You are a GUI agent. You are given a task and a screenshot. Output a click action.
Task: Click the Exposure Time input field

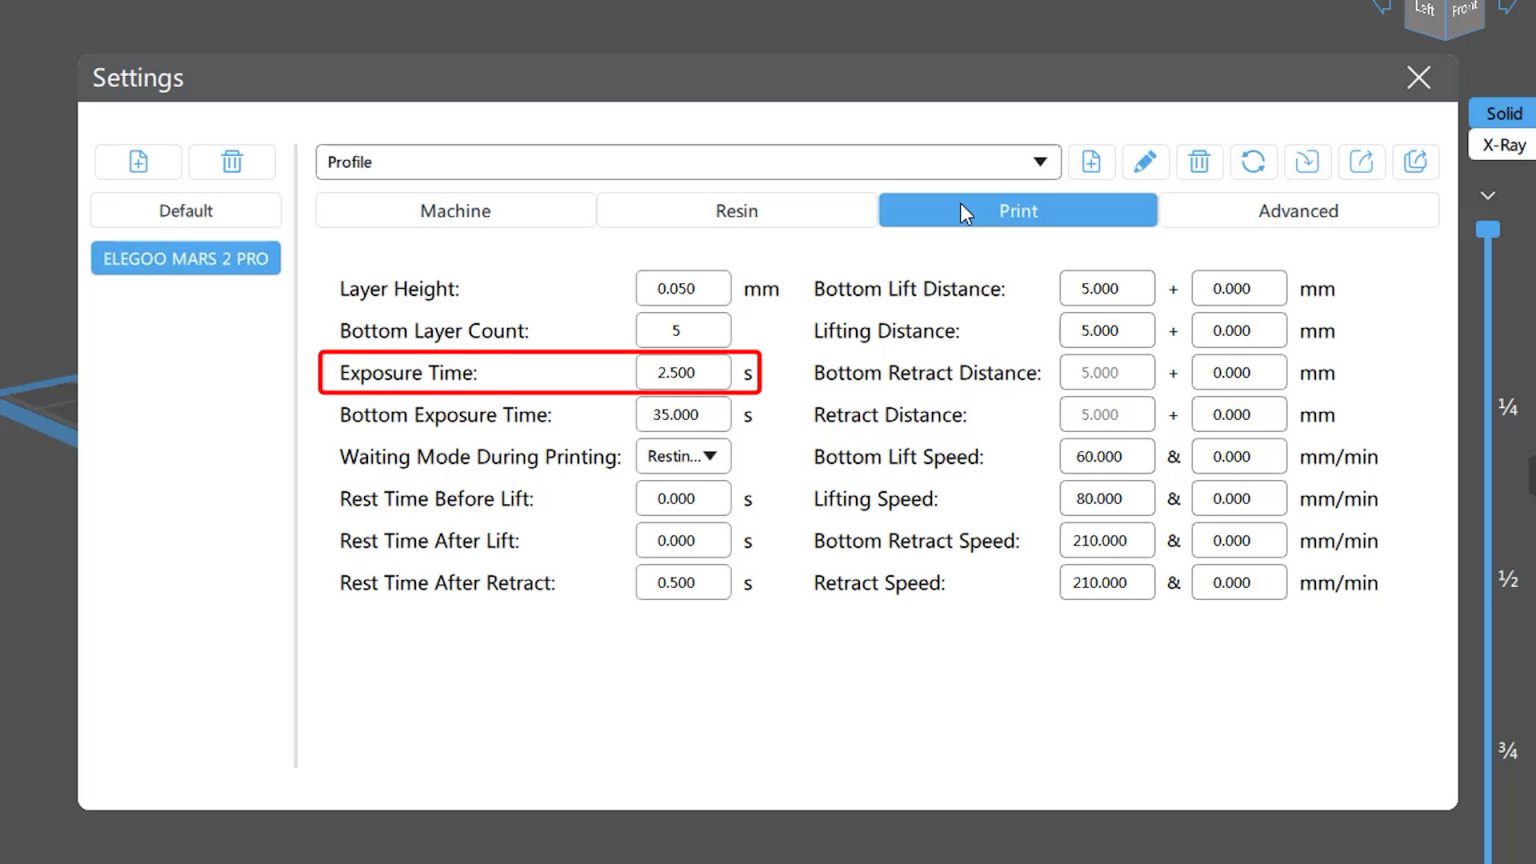(x=683, y=373)
